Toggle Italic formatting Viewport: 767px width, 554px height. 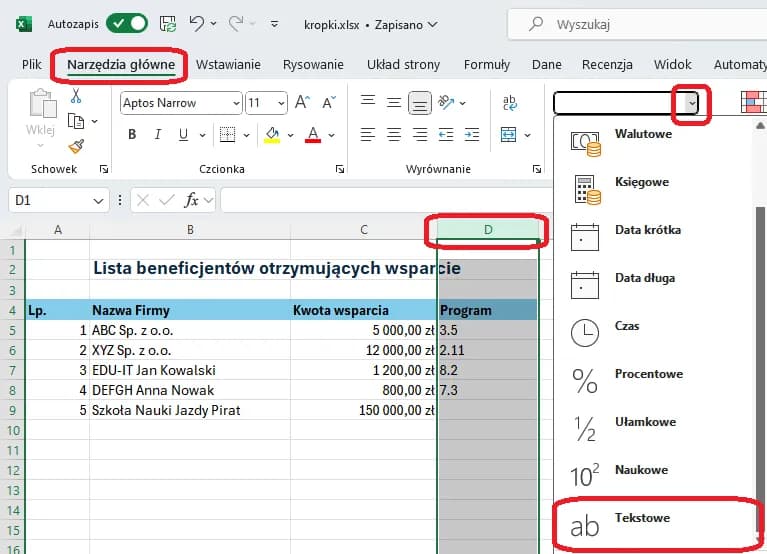coord(157,135)
